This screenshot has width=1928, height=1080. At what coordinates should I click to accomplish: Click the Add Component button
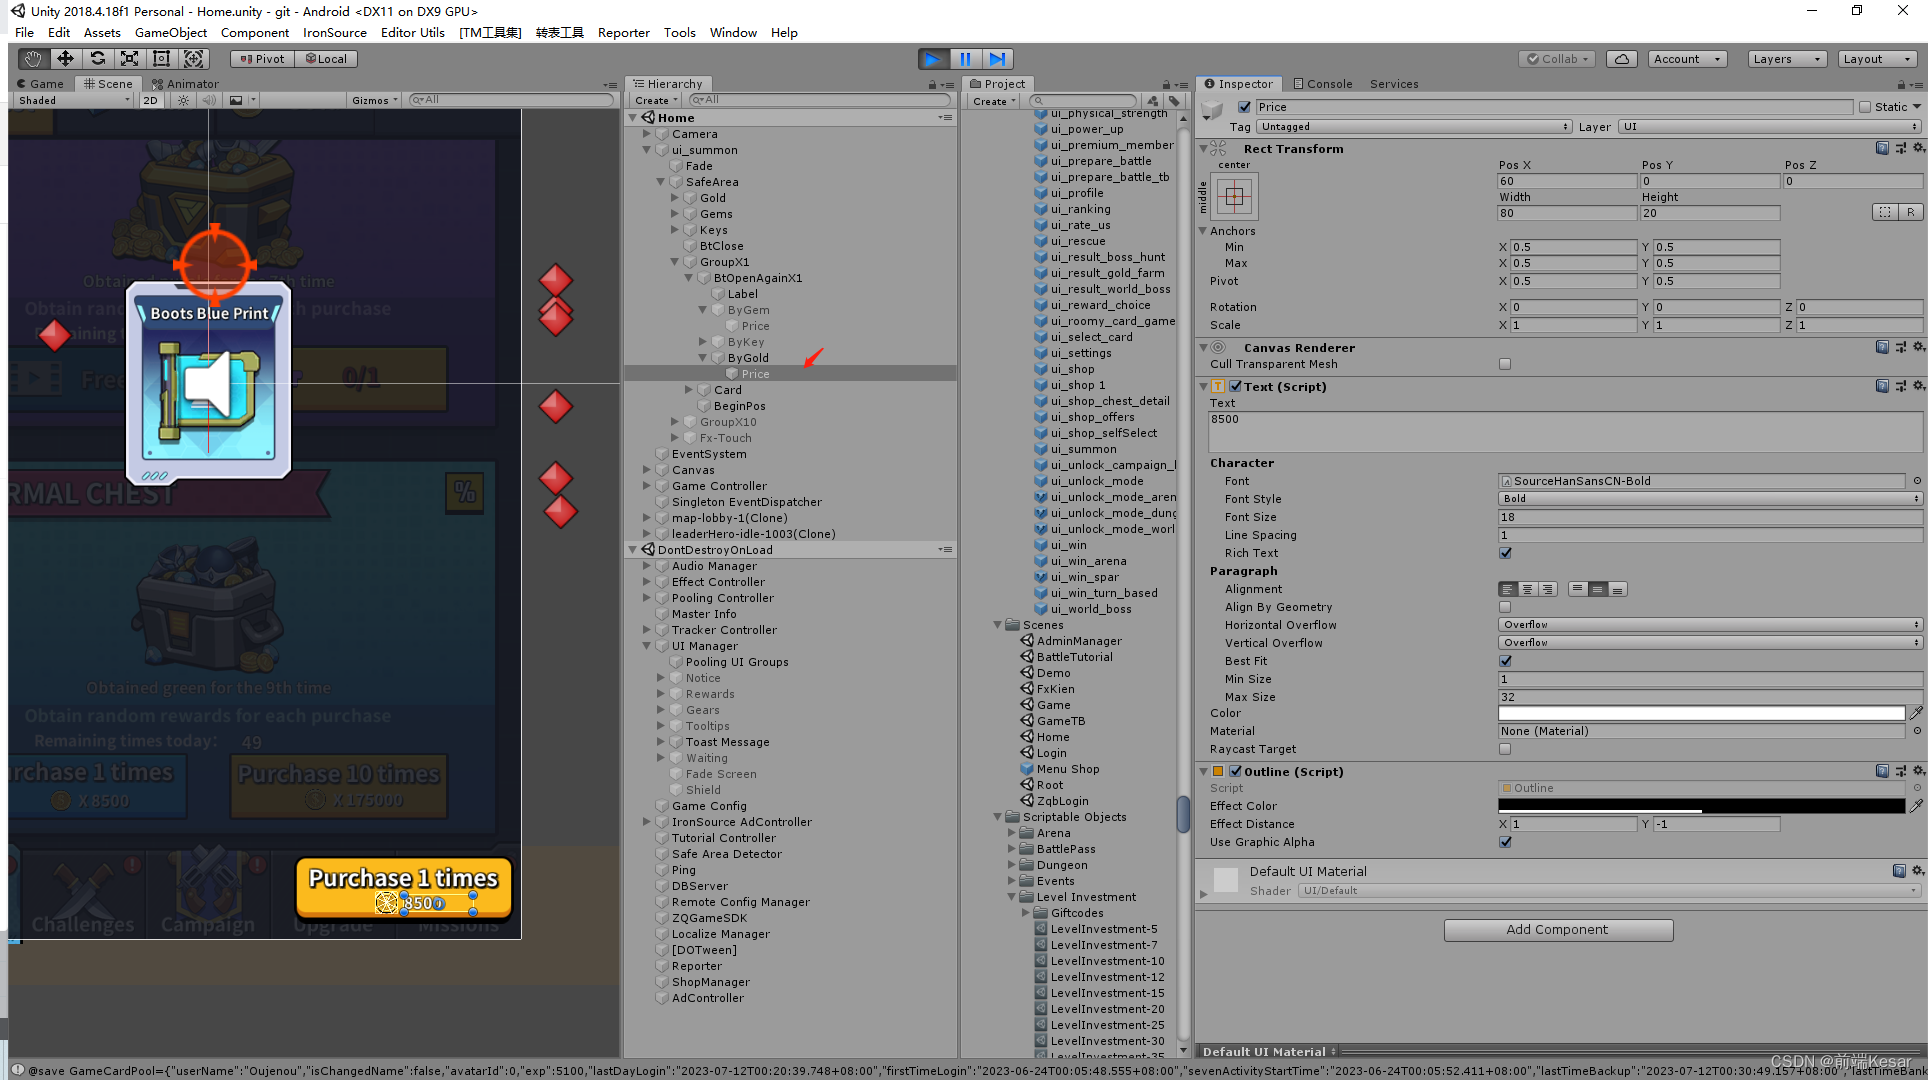(1557, 929)
